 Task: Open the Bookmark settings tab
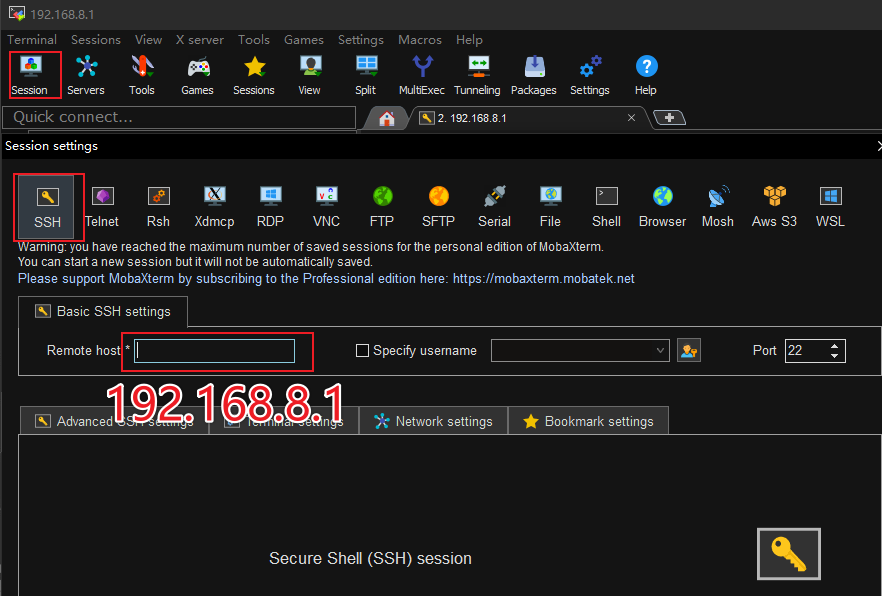[588, 421]
